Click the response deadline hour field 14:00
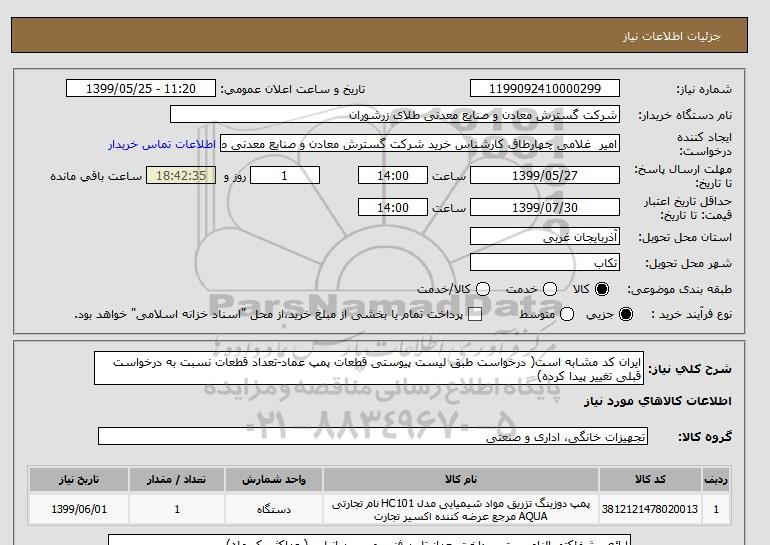This screenshot has height=545, width=770. click(x=393, y=175)
